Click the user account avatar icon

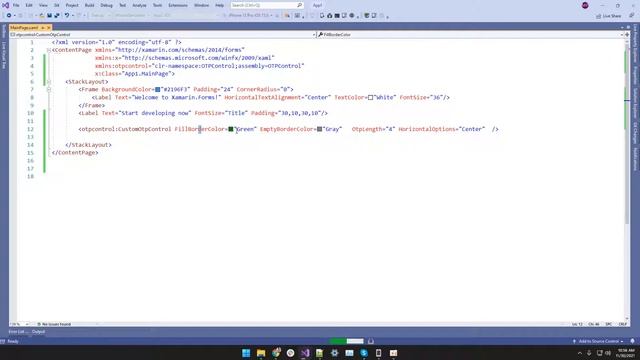click(585, 5)
